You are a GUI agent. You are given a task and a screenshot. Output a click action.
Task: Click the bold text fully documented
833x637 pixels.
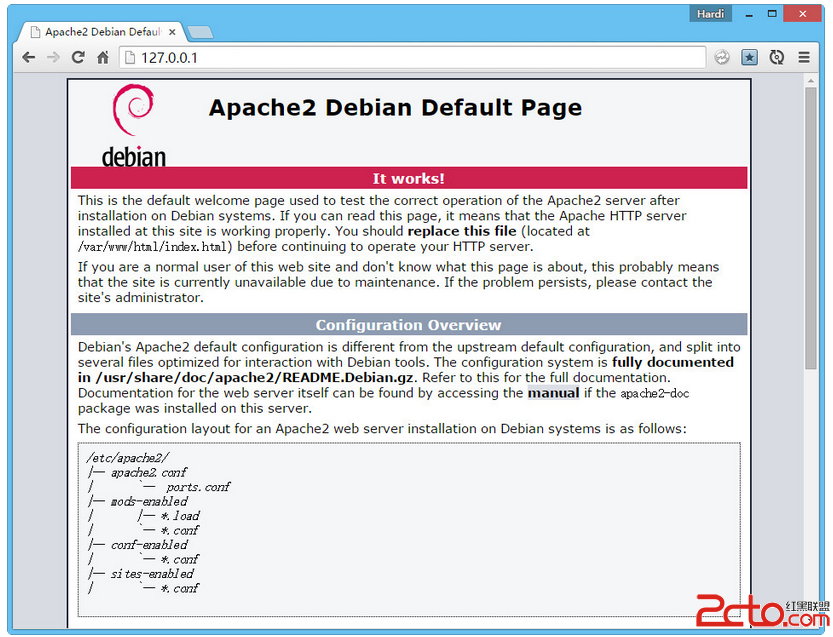pos(673,362)
